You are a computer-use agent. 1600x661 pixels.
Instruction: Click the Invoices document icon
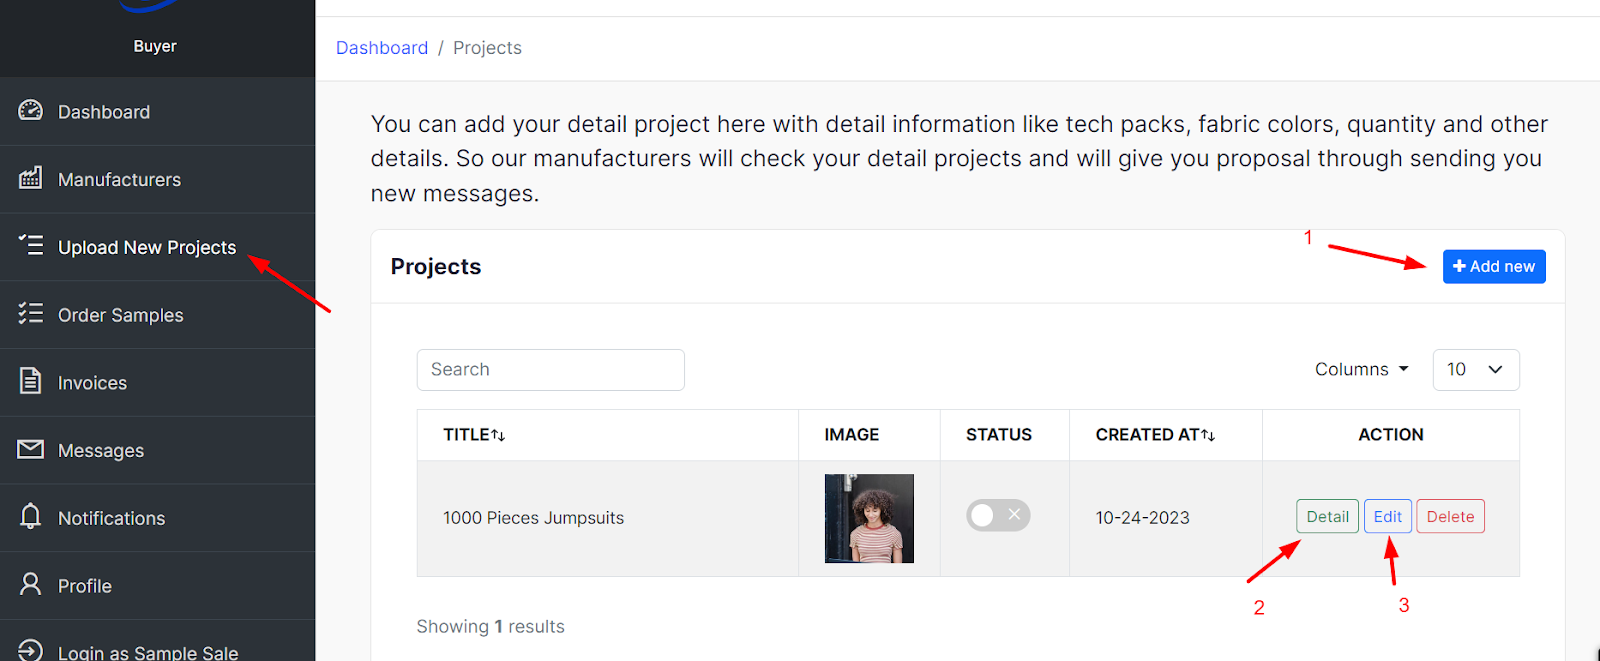31,381
